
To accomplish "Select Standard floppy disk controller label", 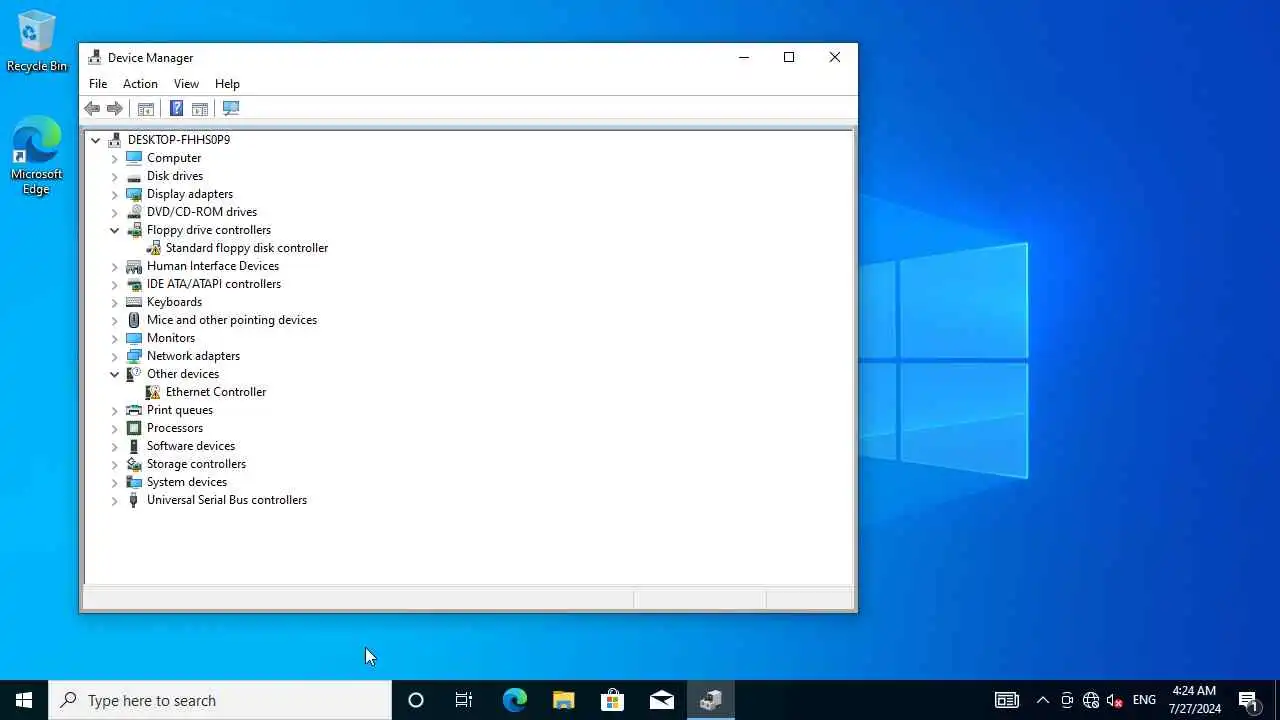I will point(247,248).
